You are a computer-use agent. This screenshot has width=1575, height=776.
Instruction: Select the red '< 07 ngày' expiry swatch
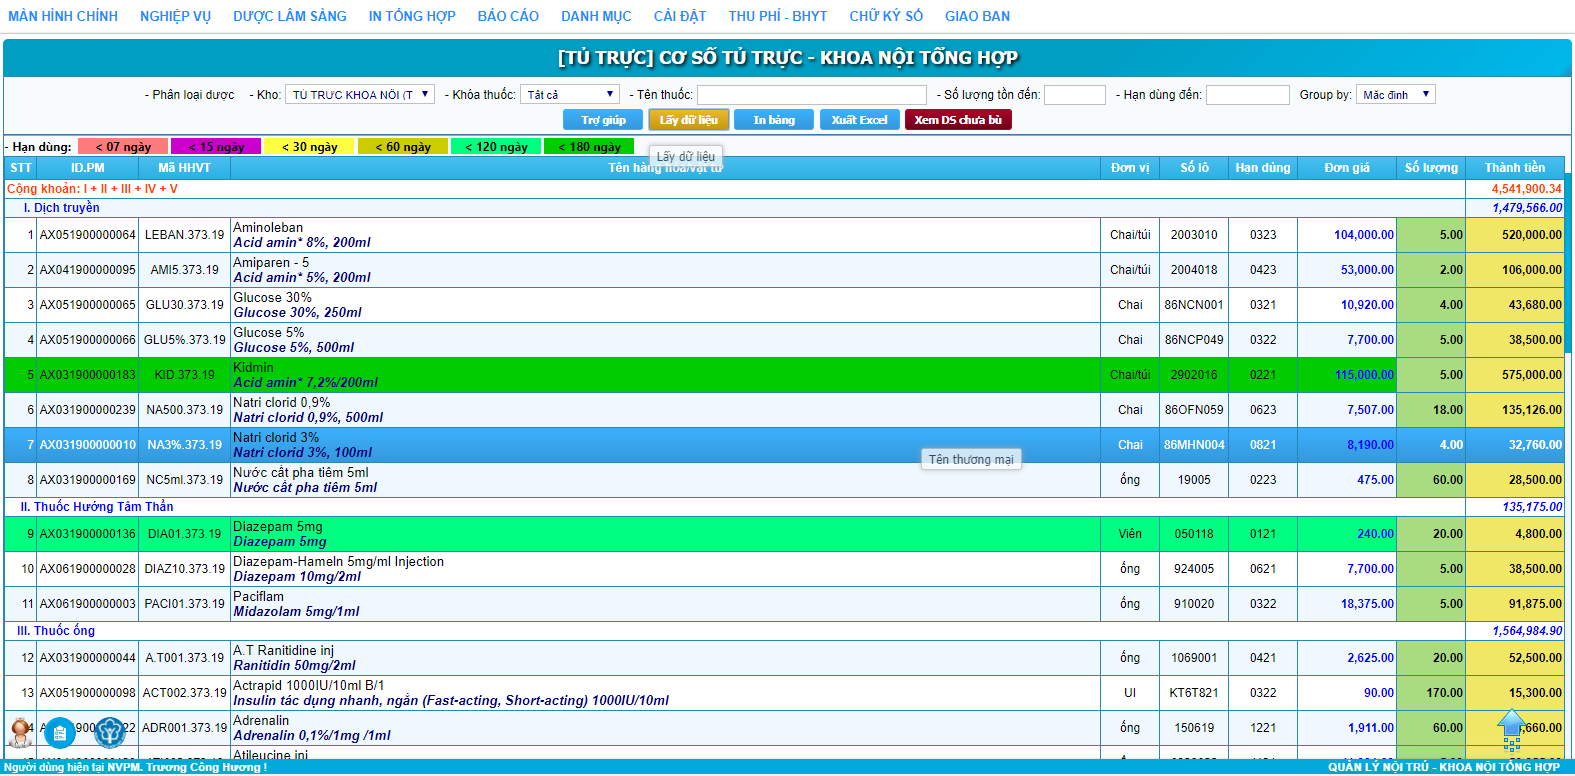pyautogui.click(x=123, y=147)
